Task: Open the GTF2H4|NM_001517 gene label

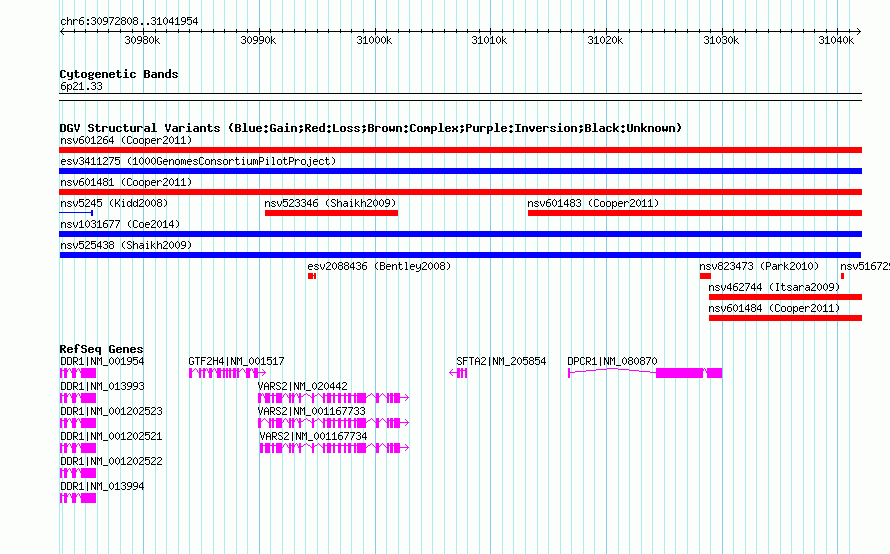Action: [236, 361]
